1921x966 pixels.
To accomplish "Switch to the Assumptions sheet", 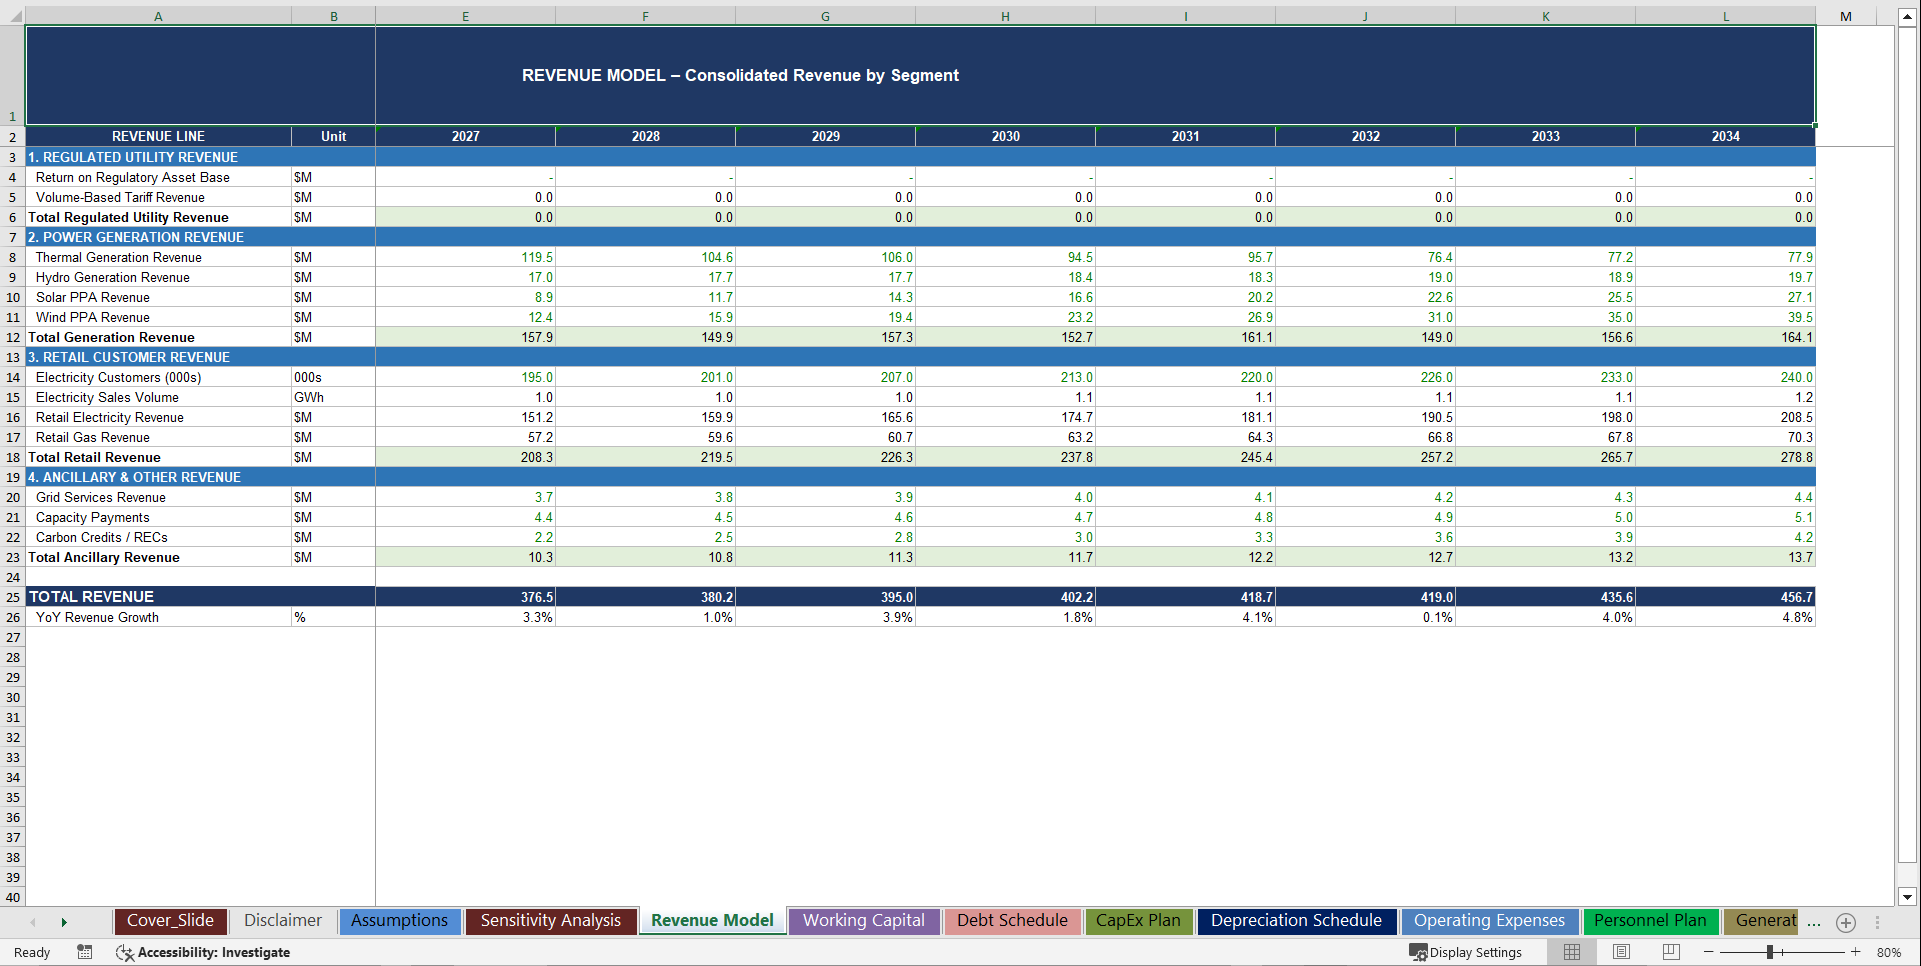I will (399, 920).
